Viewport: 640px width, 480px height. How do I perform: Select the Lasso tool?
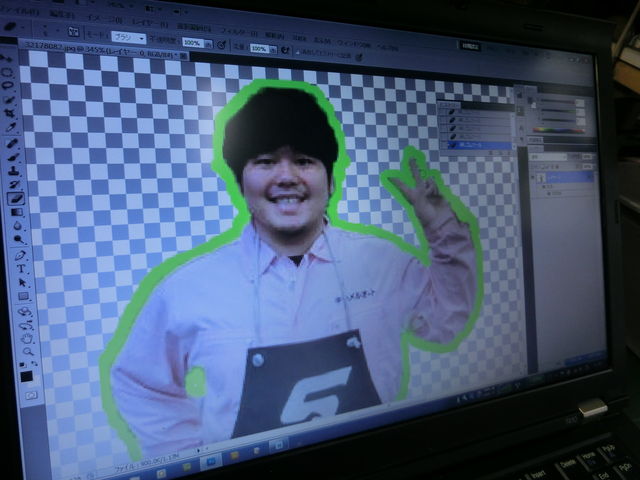pyautogui.click(x=8, y=85)
